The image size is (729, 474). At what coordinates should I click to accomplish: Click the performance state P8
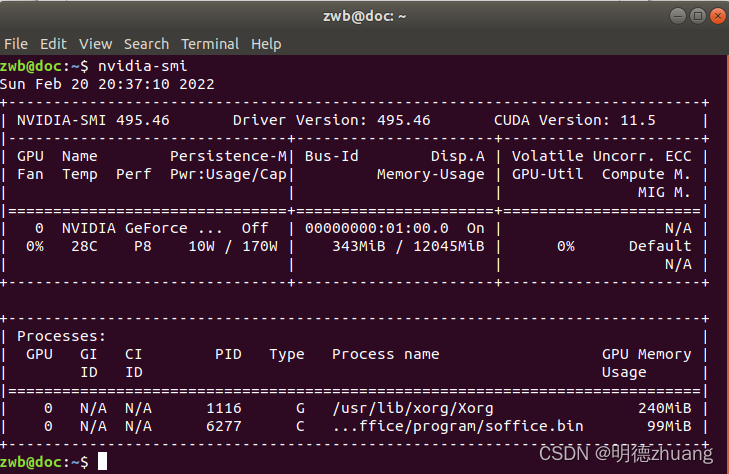point(143,246)
